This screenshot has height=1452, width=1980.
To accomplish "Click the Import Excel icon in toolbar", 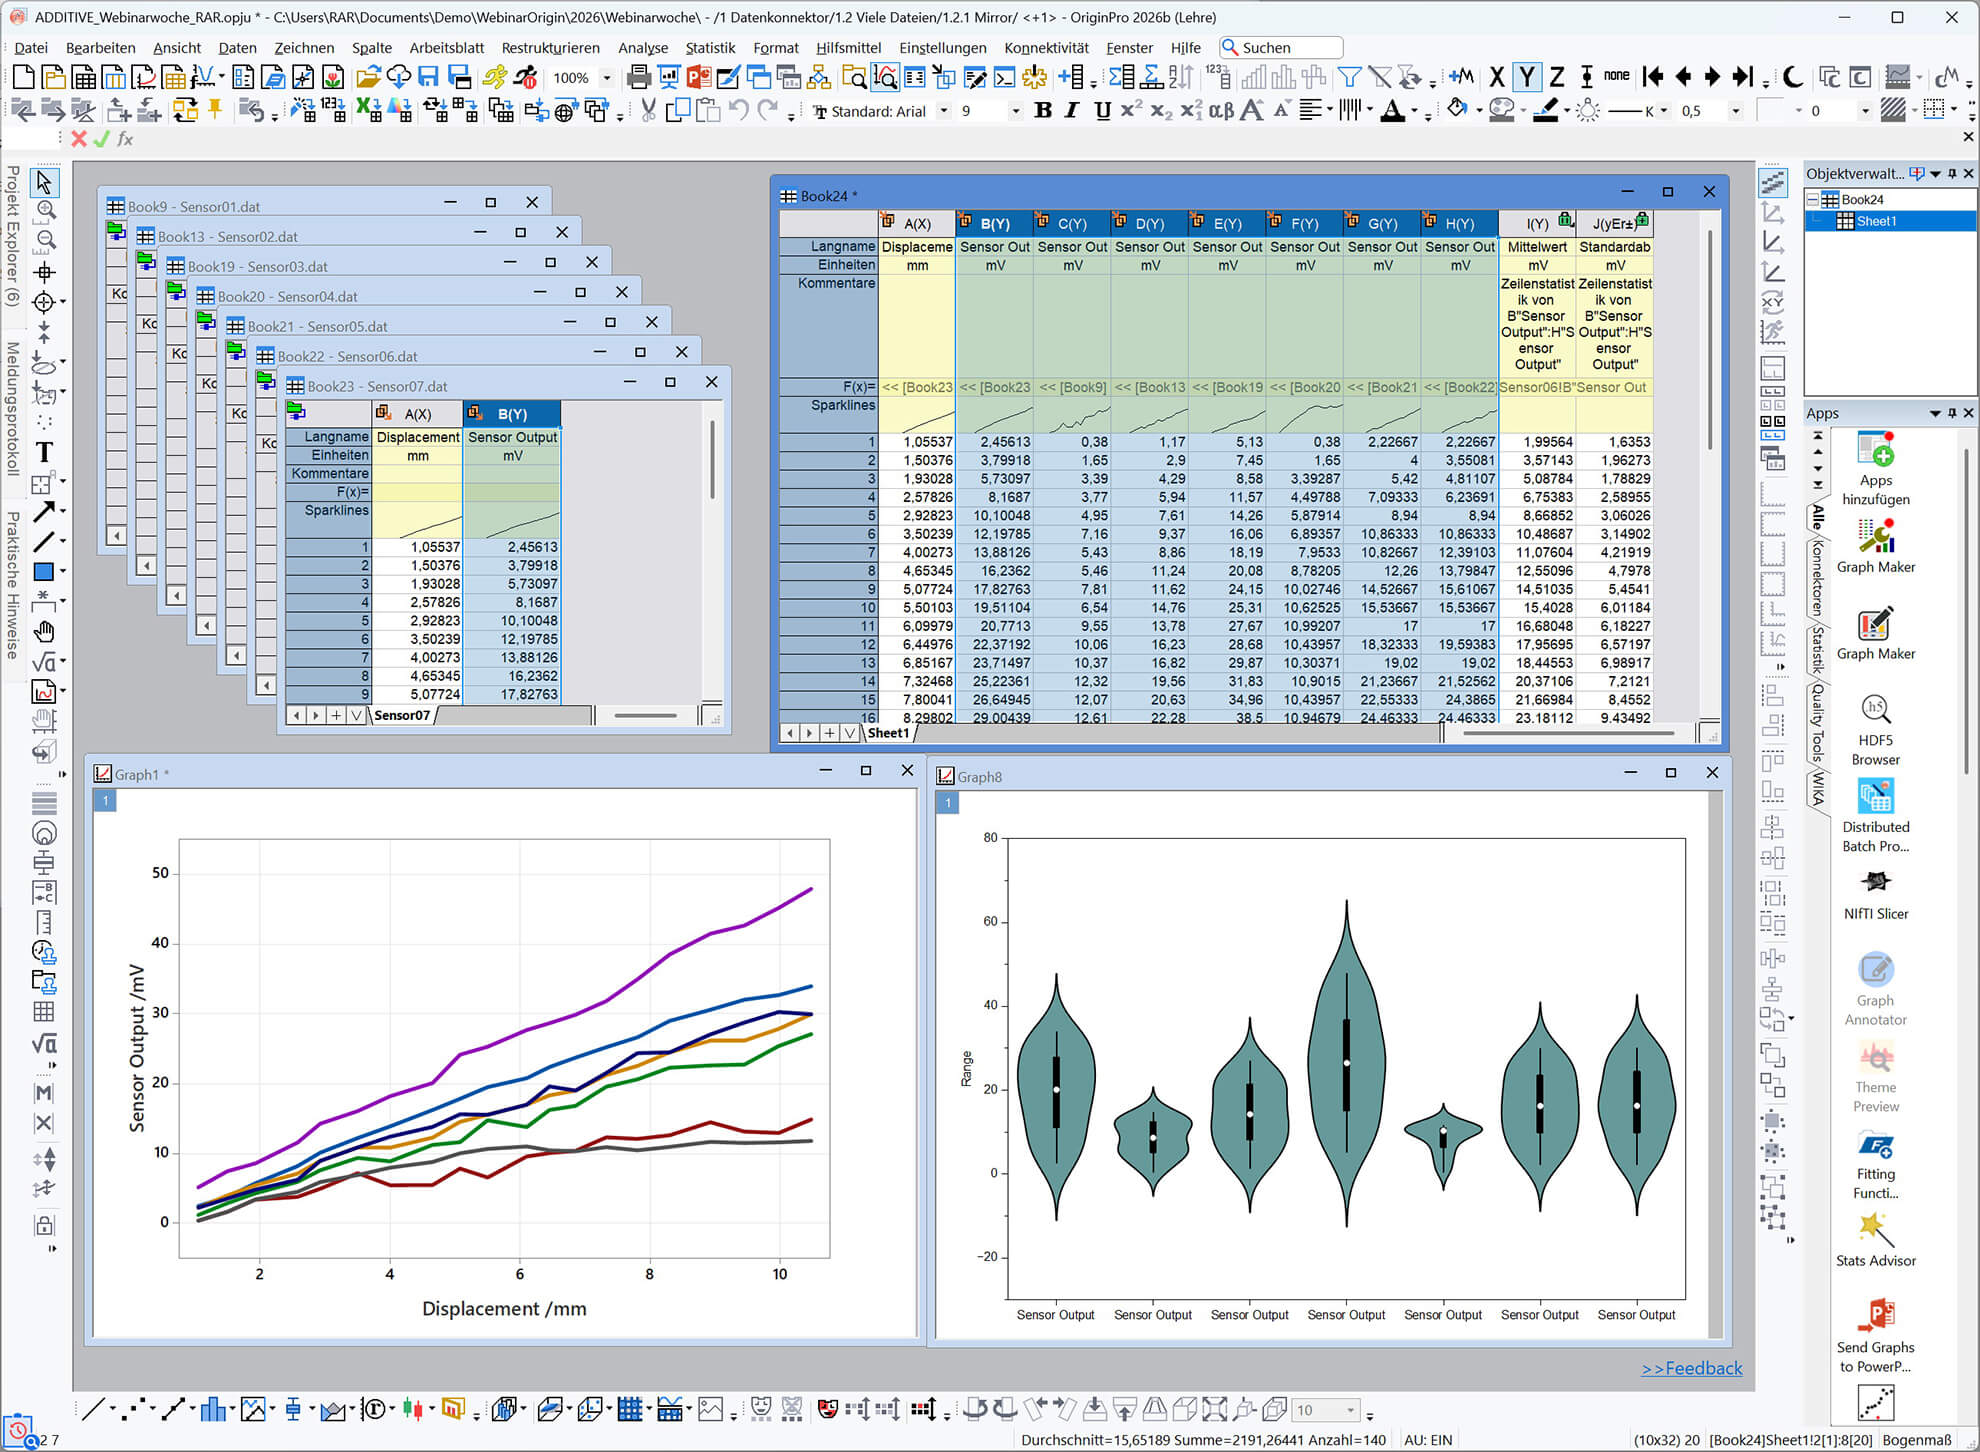I will click(369, 110).
